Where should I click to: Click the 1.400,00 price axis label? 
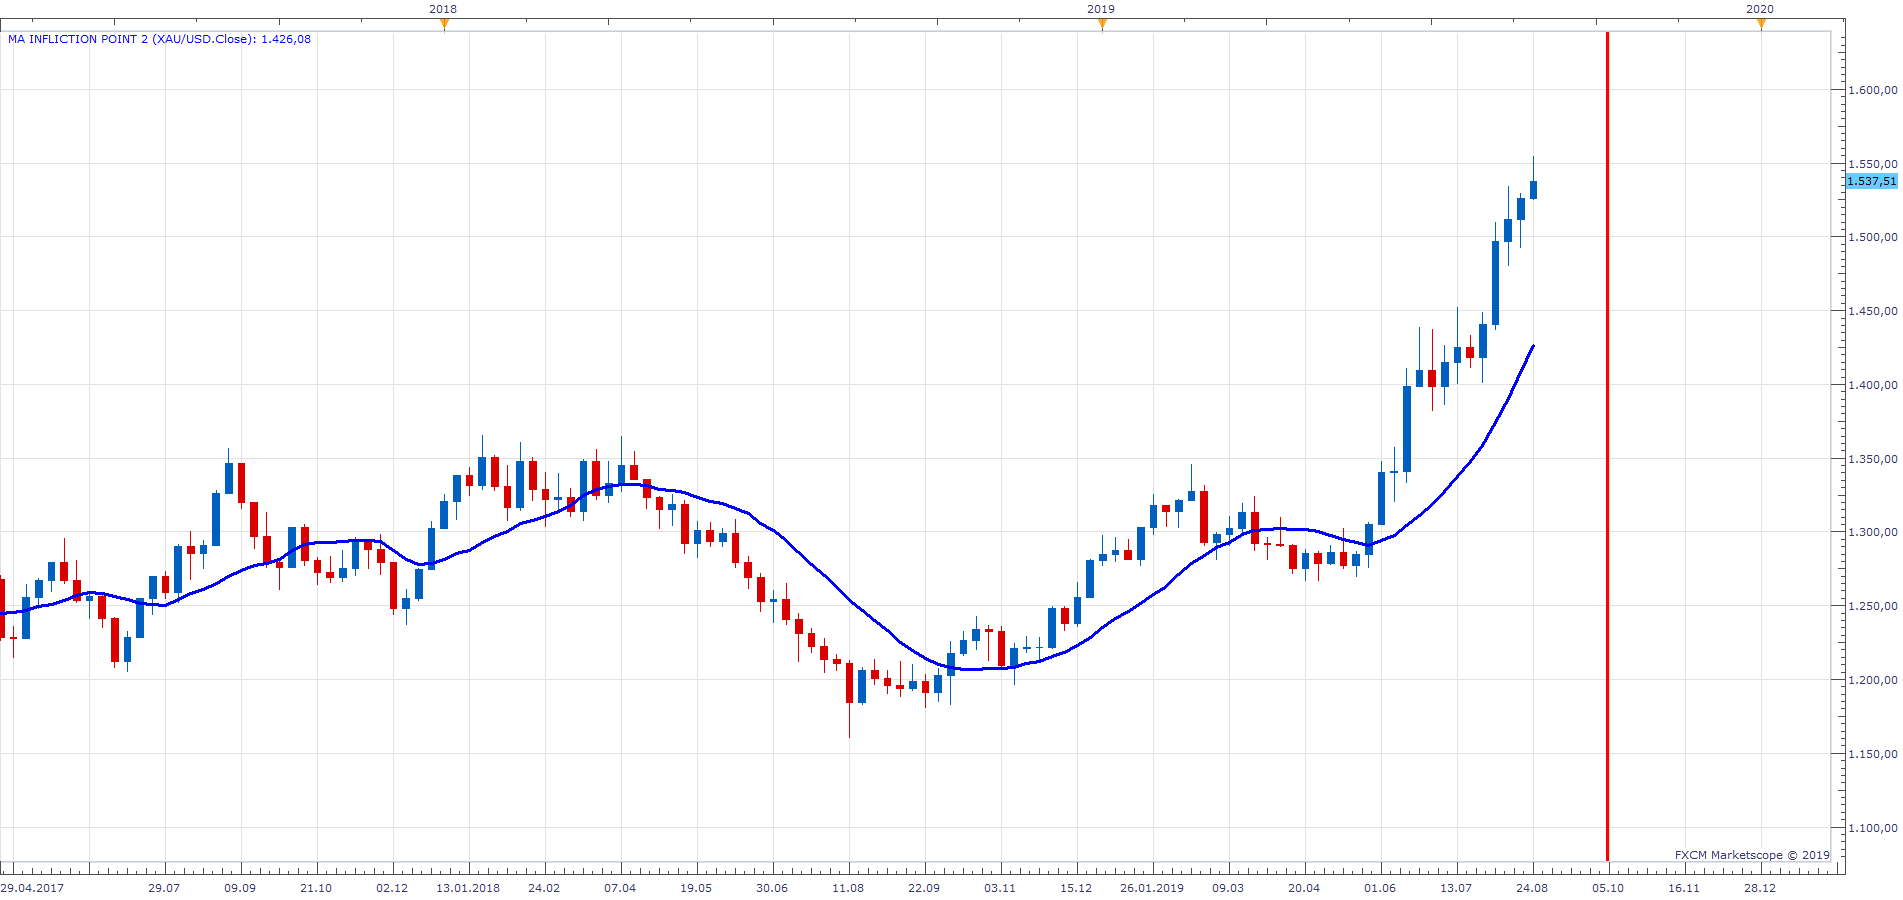[x=1872, y=385]
